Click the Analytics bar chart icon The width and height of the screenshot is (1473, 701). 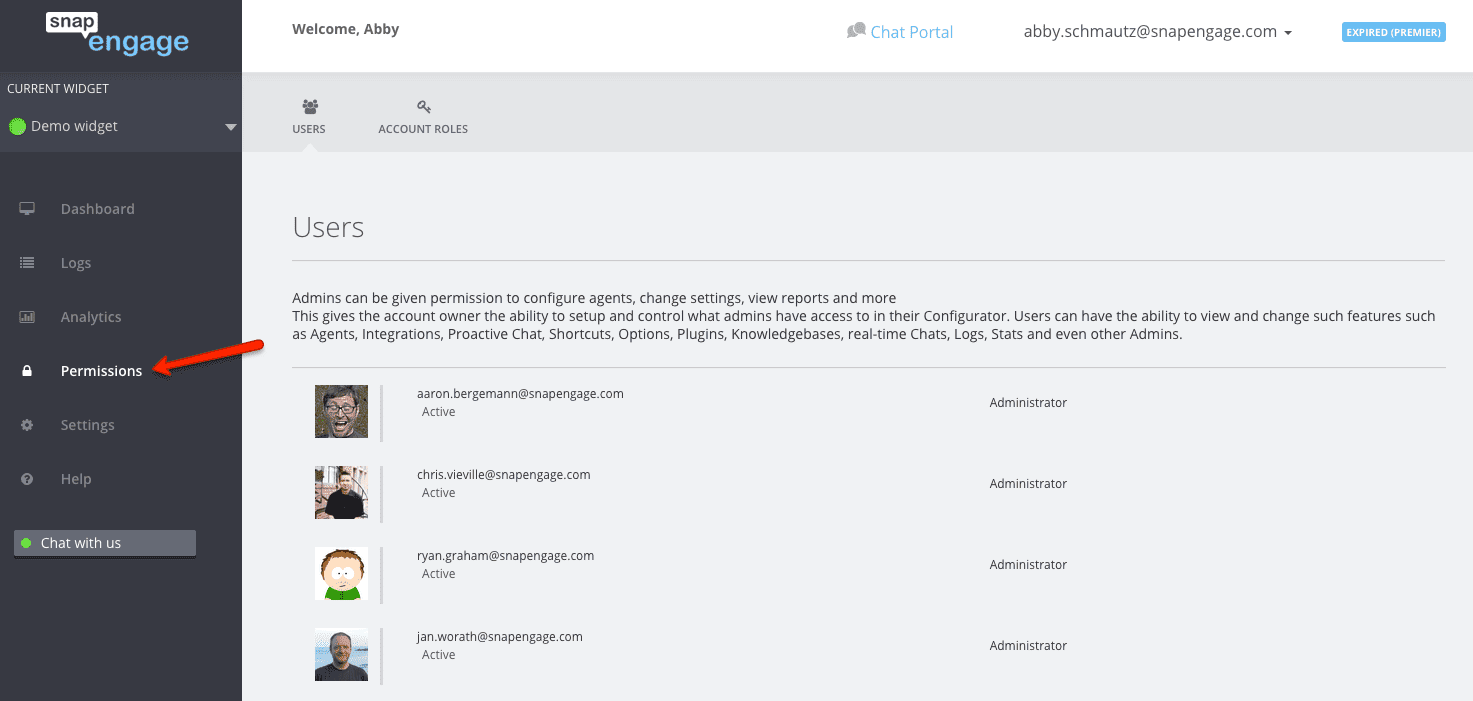click(27, 317)
